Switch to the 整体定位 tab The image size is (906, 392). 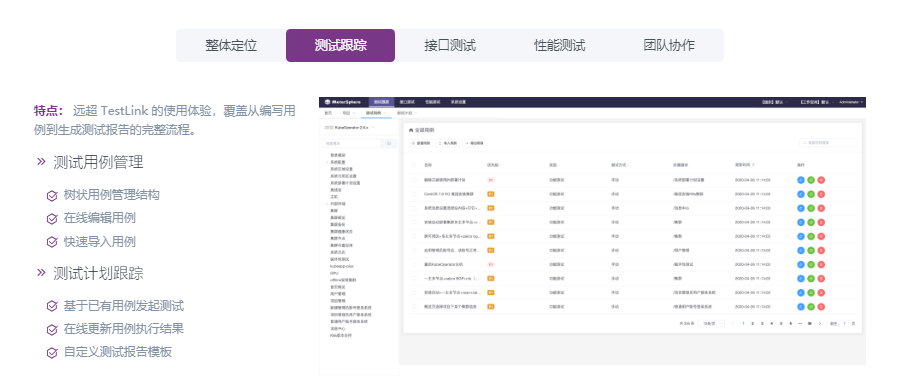(x=231, y=46)
